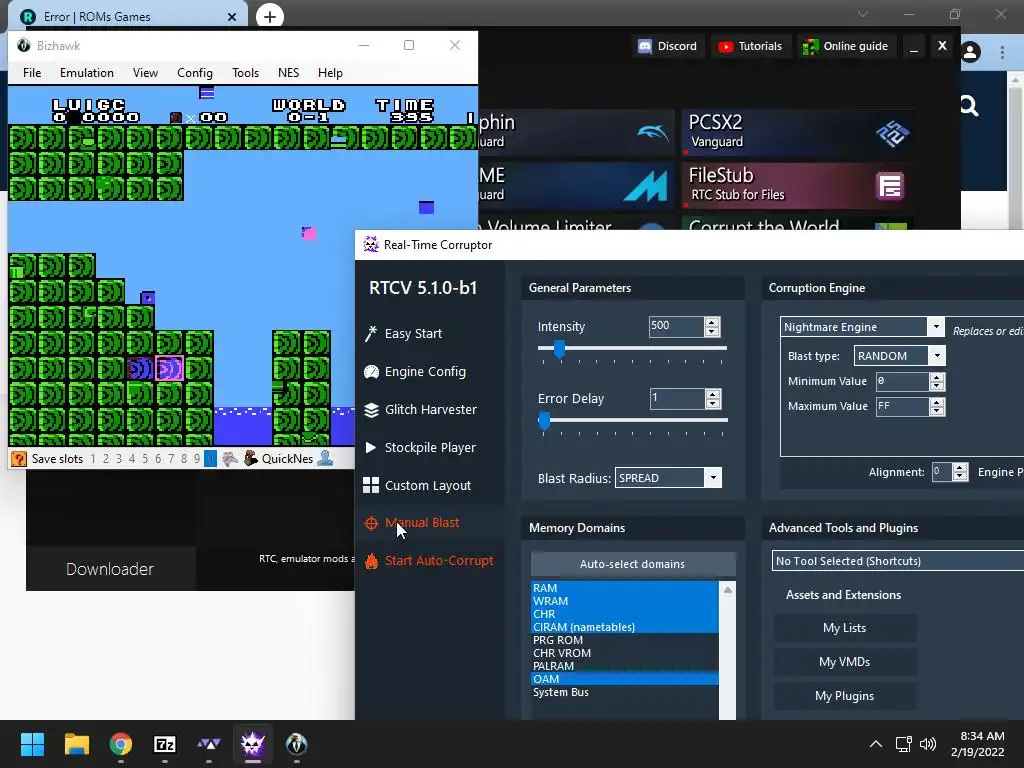Open File Explorer from taskbar

(76, 744)
